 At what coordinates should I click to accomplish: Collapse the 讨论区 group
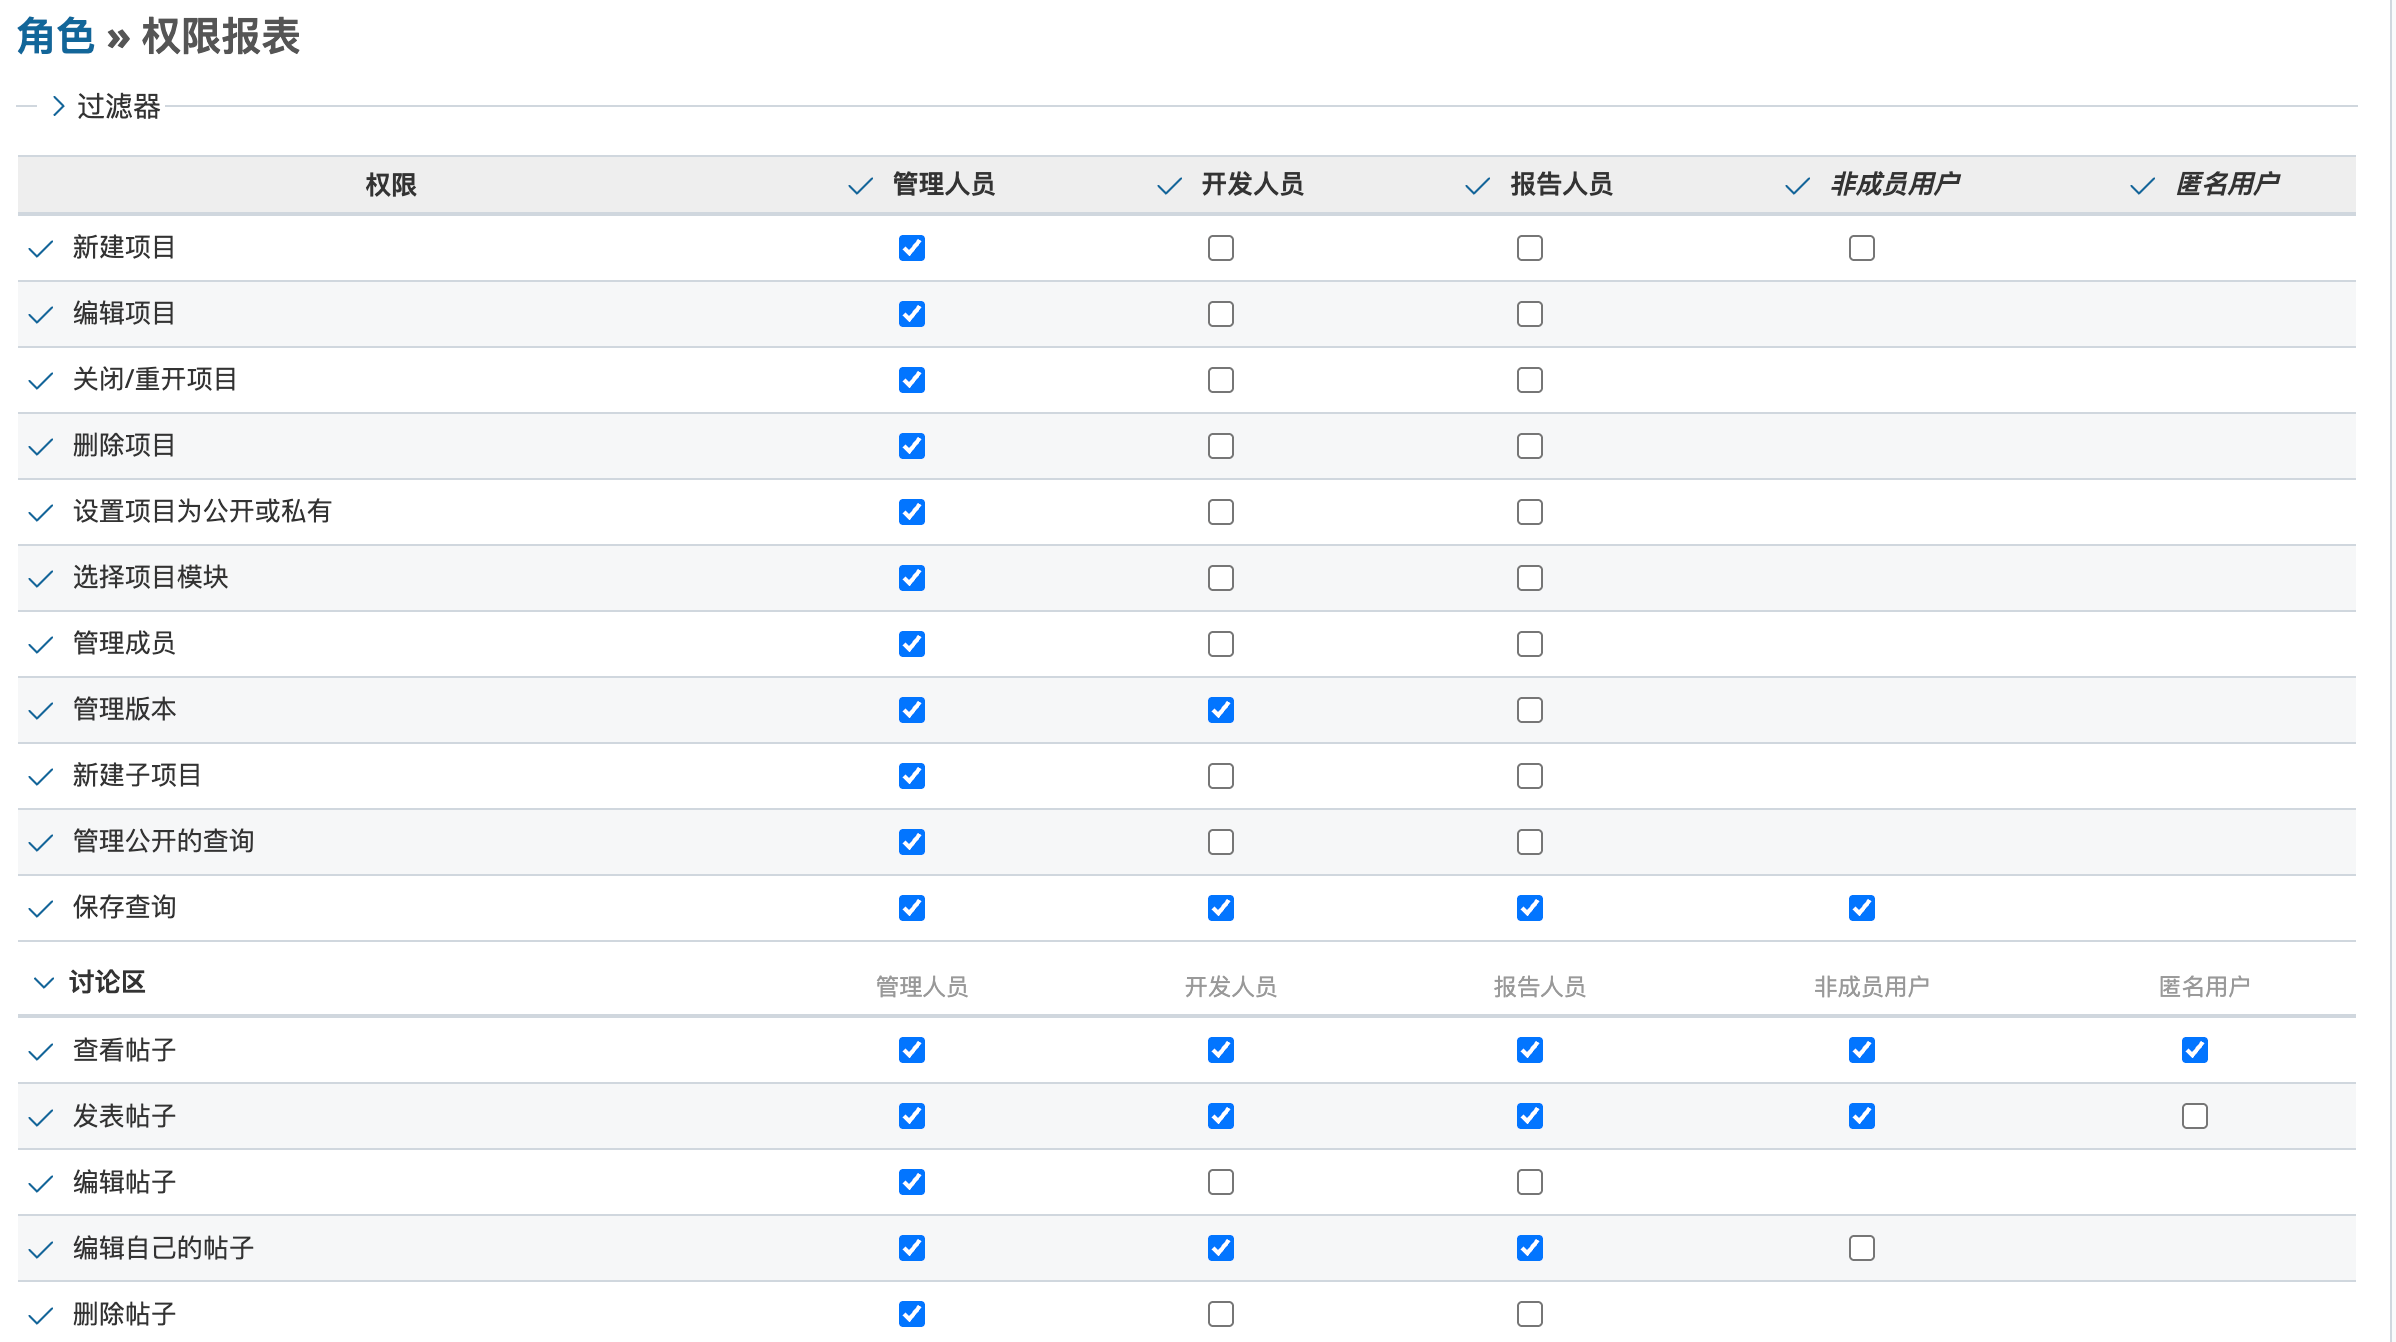click(43, 982)
